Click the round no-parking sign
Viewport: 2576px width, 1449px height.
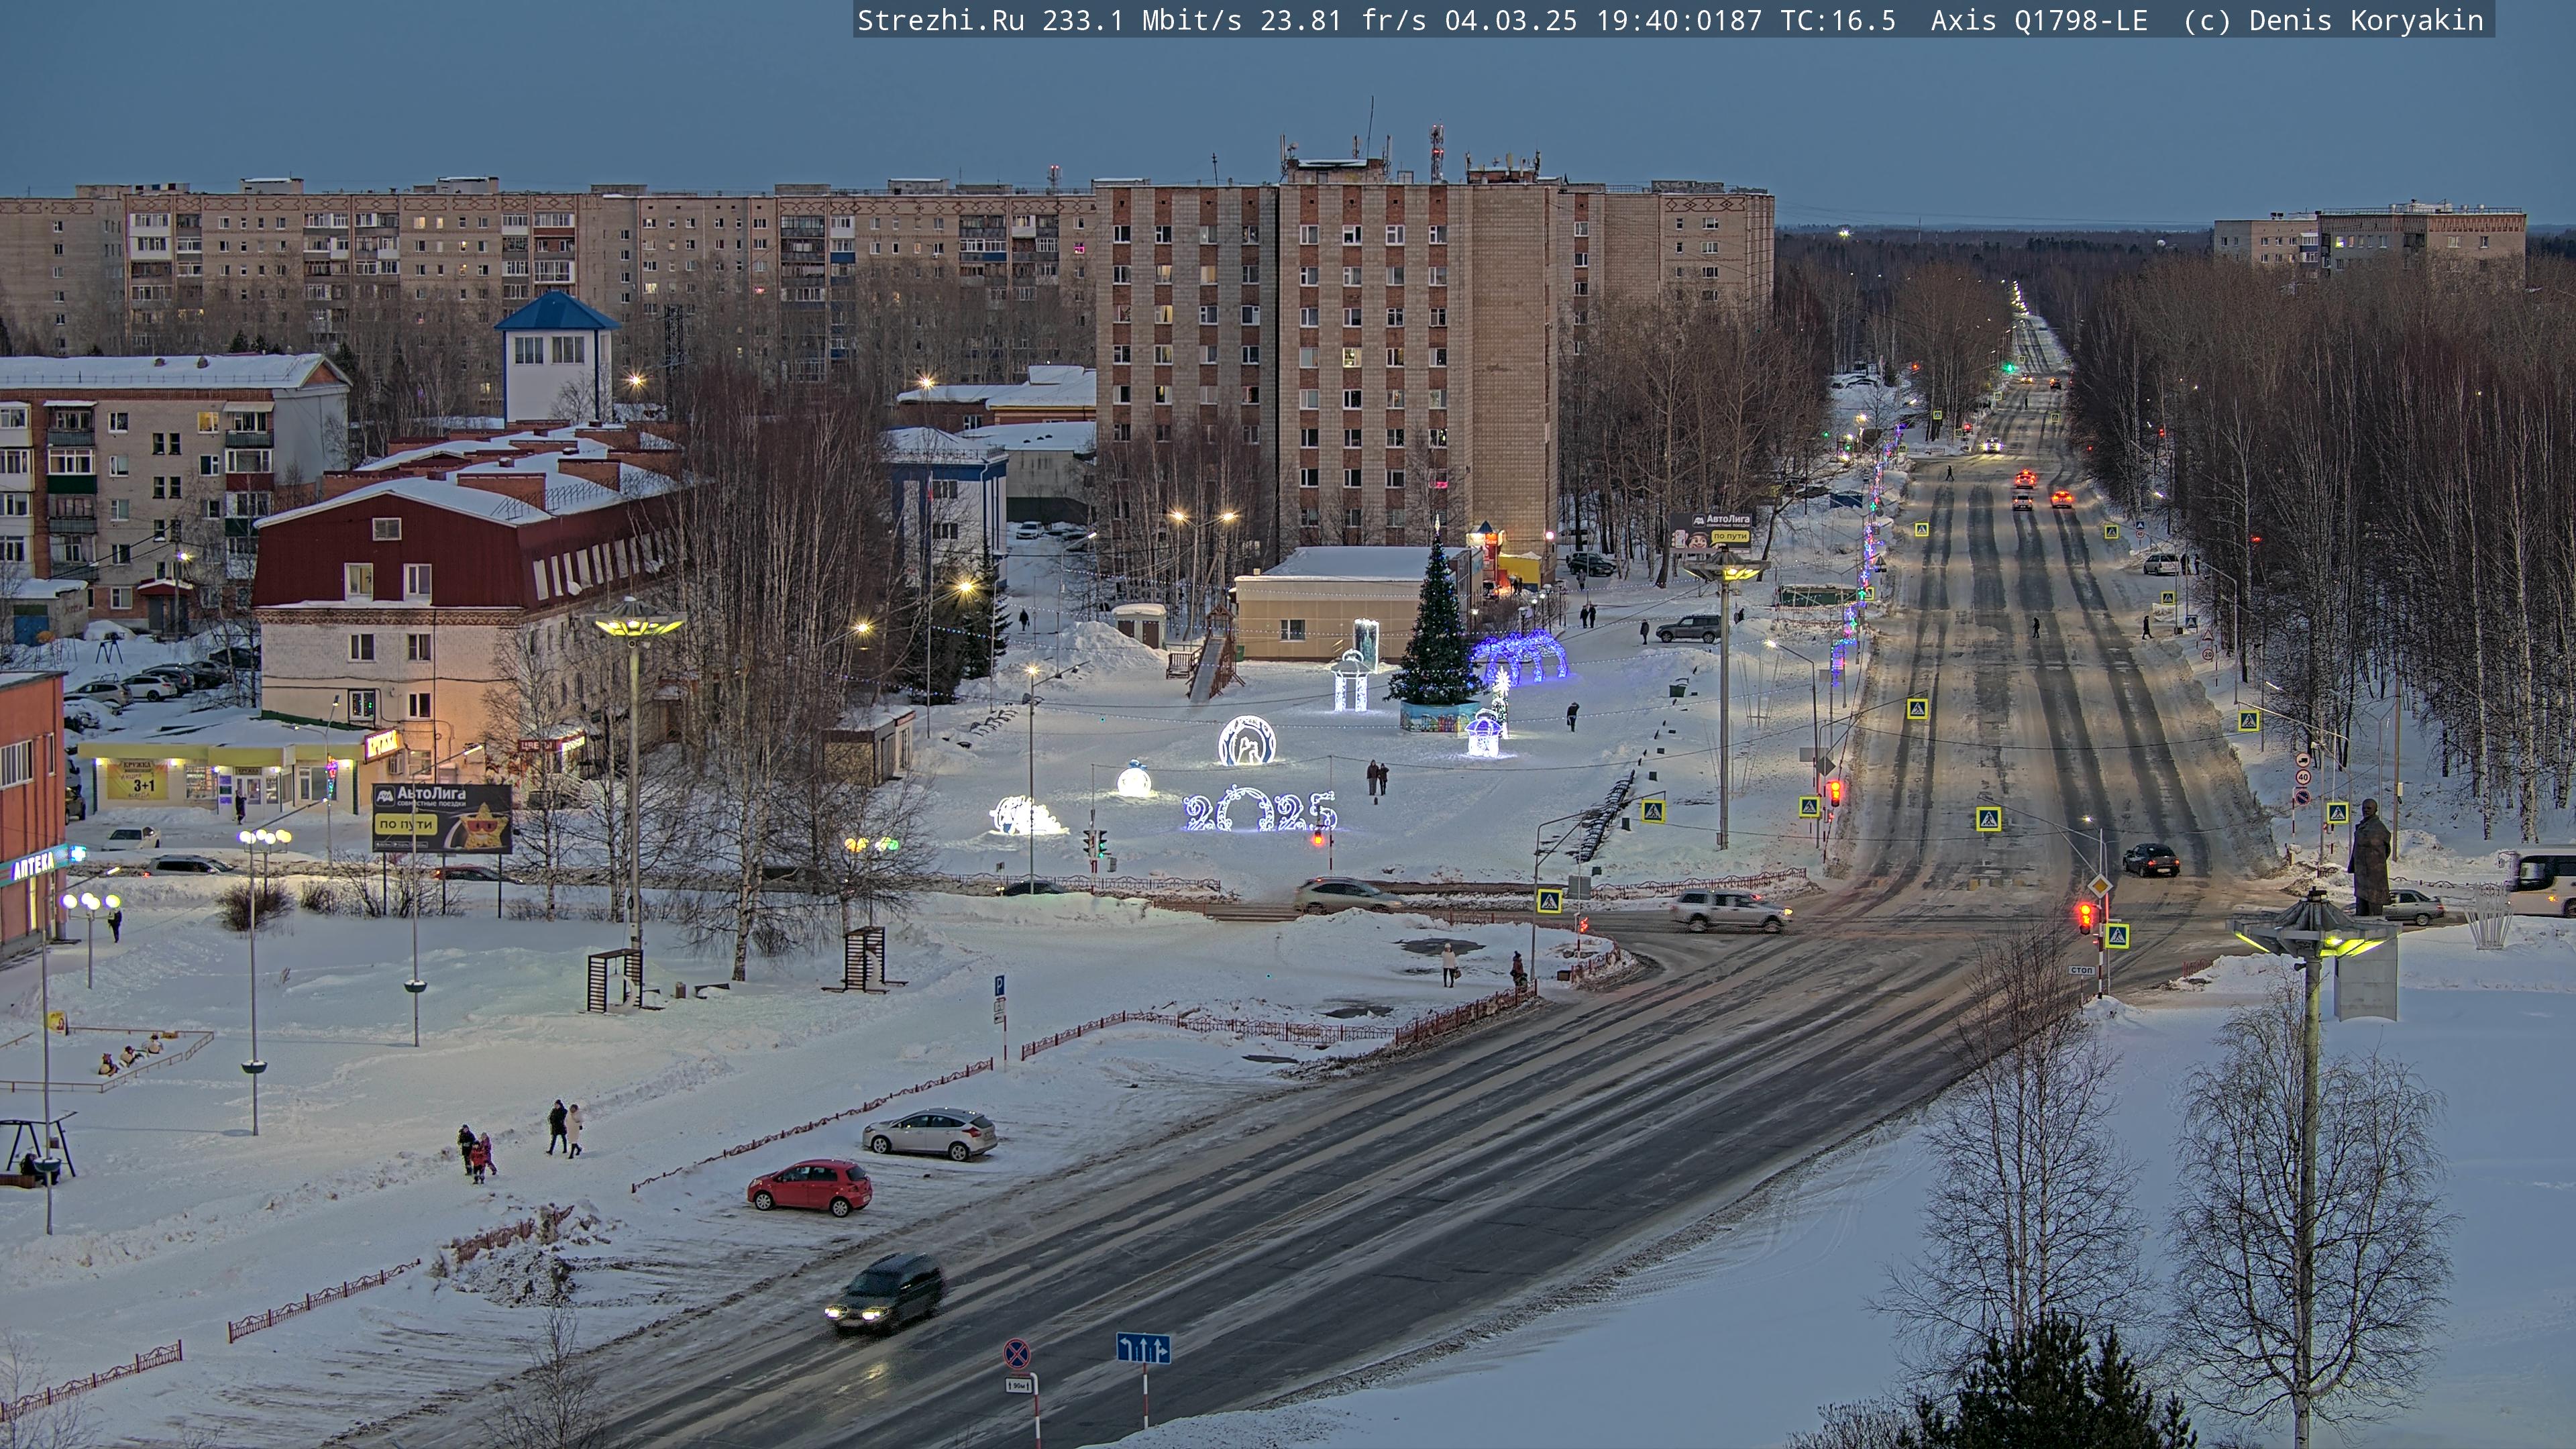click(1017, 1353)
